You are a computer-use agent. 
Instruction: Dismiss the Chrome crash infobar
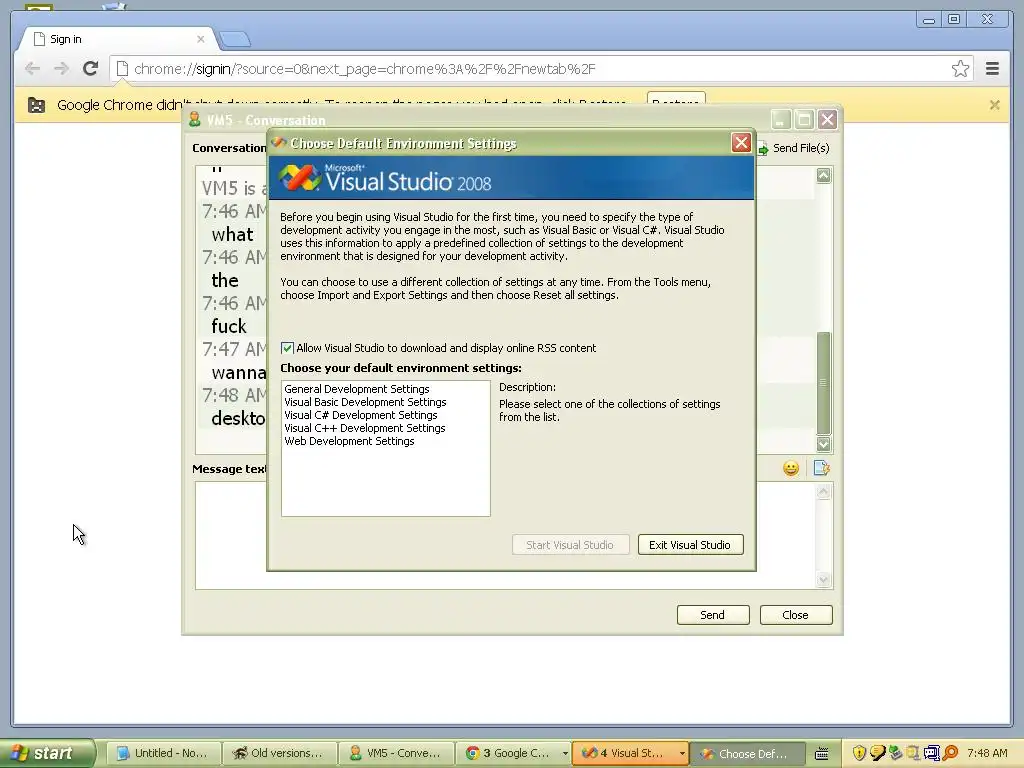(995, 104)
